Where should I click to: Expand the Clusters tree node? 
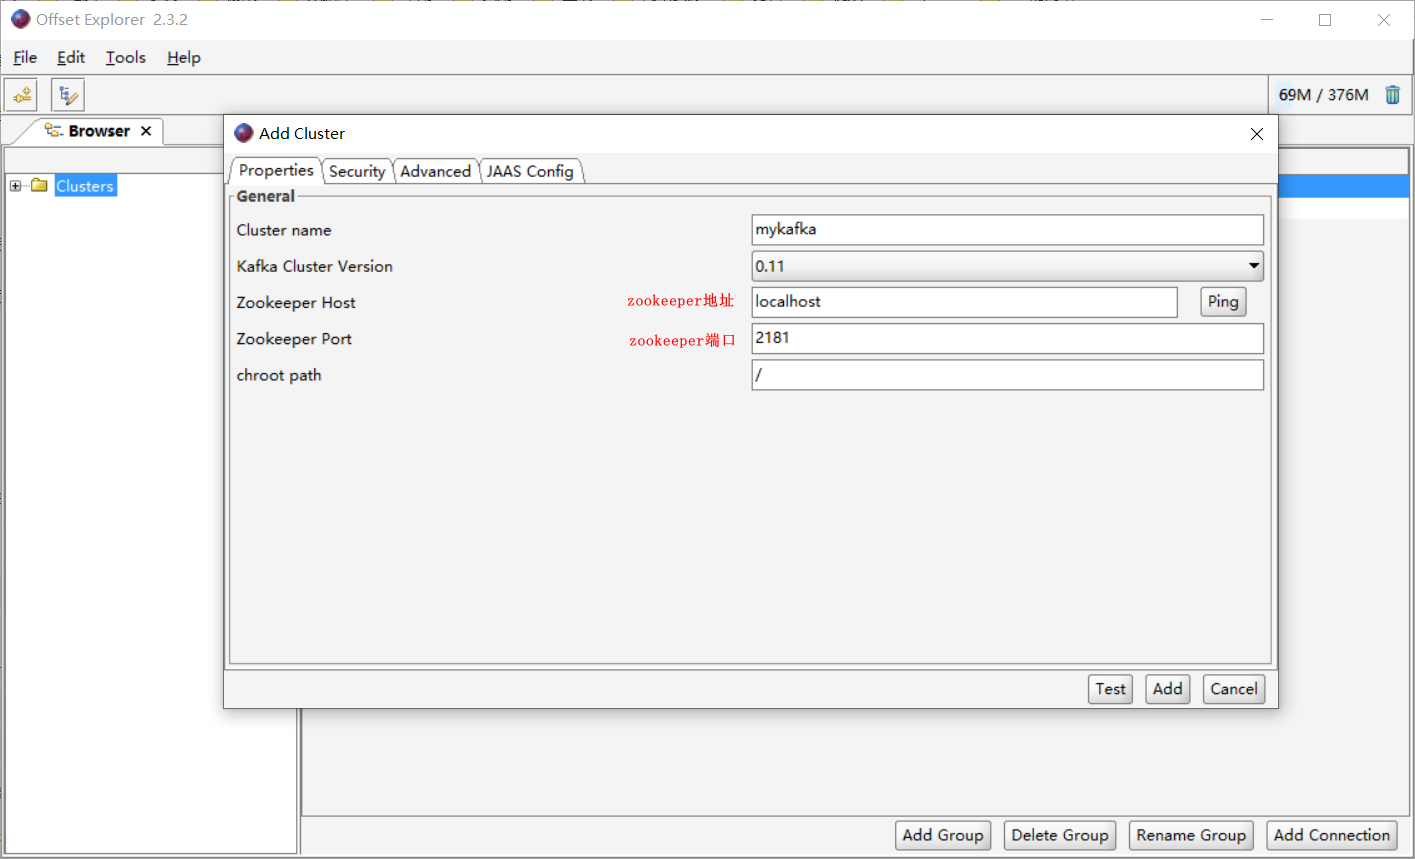(x=15, y=186)
